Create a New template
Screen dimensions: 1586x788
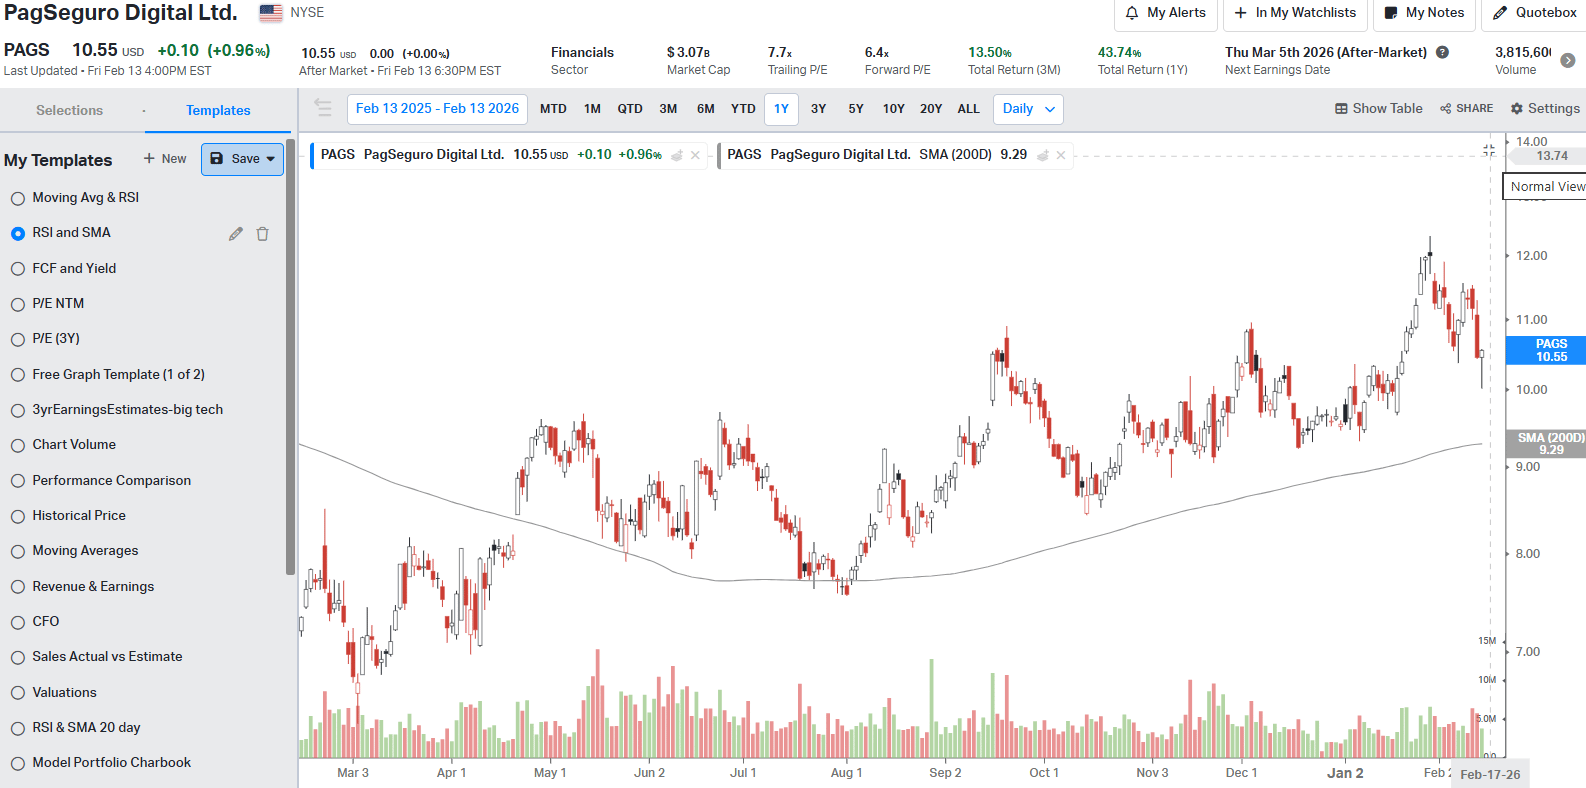pos(165,159)
